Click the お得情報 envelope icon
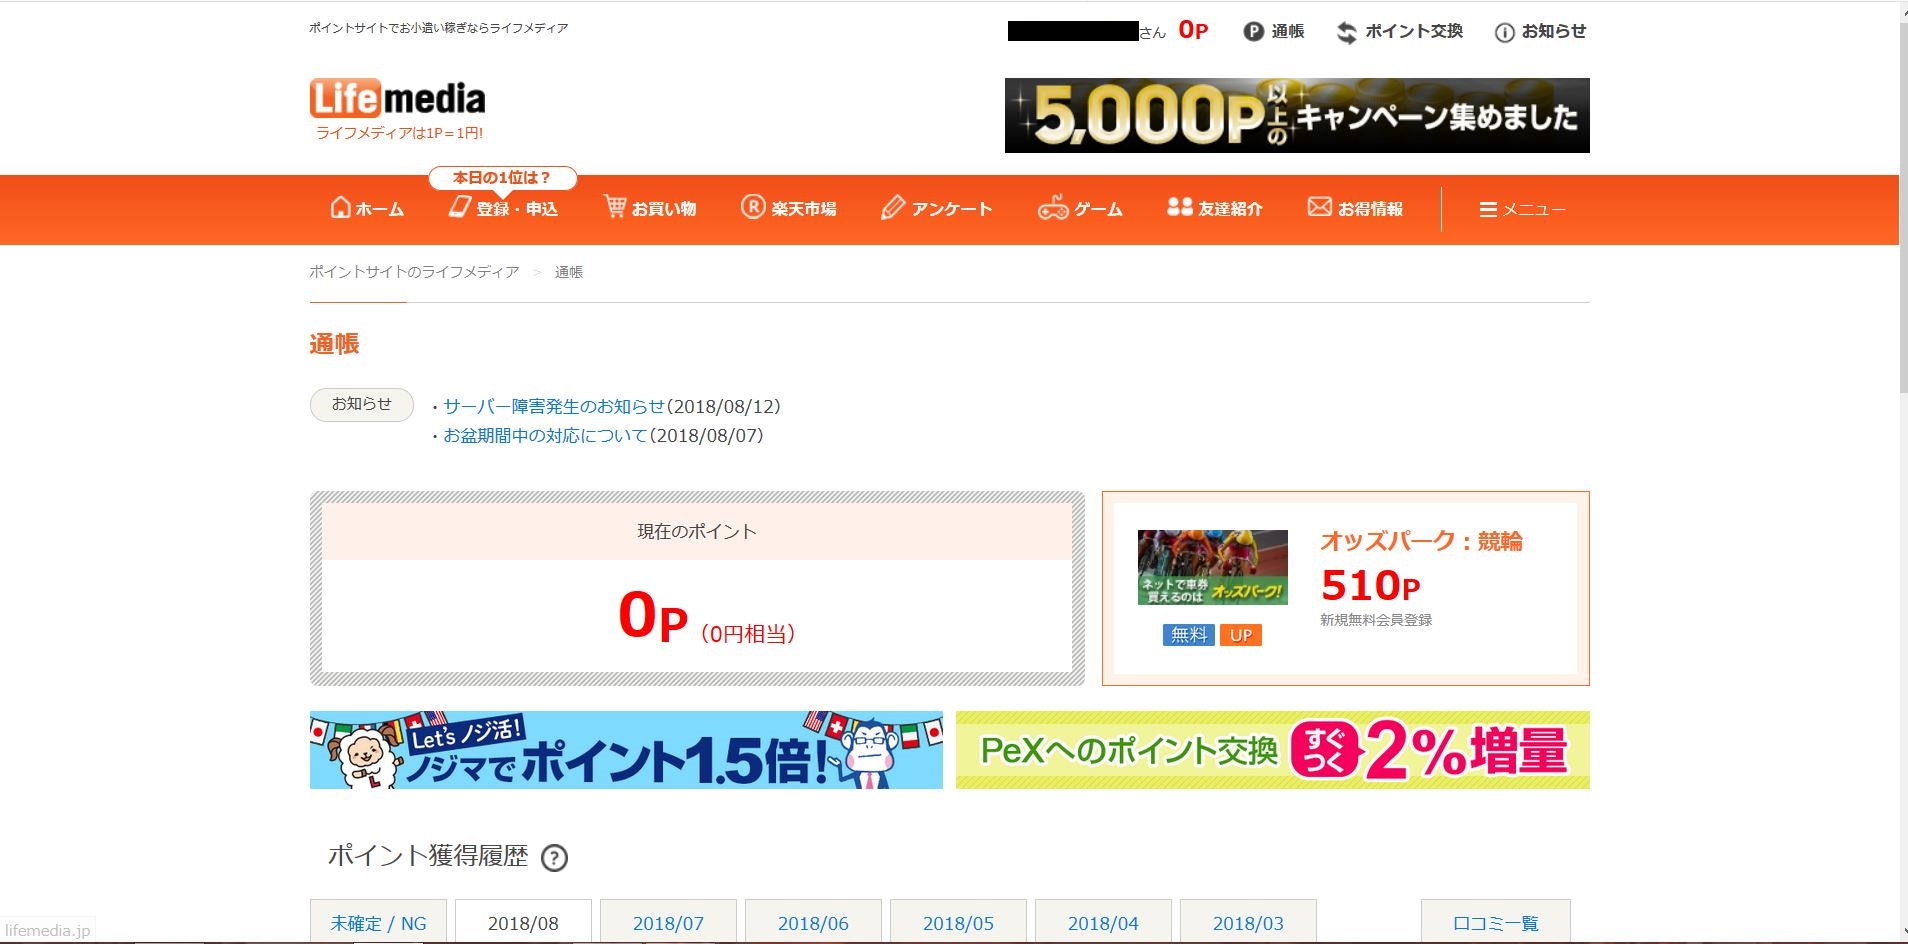Screen dimensions: 1908x944 pos(1320,206)
